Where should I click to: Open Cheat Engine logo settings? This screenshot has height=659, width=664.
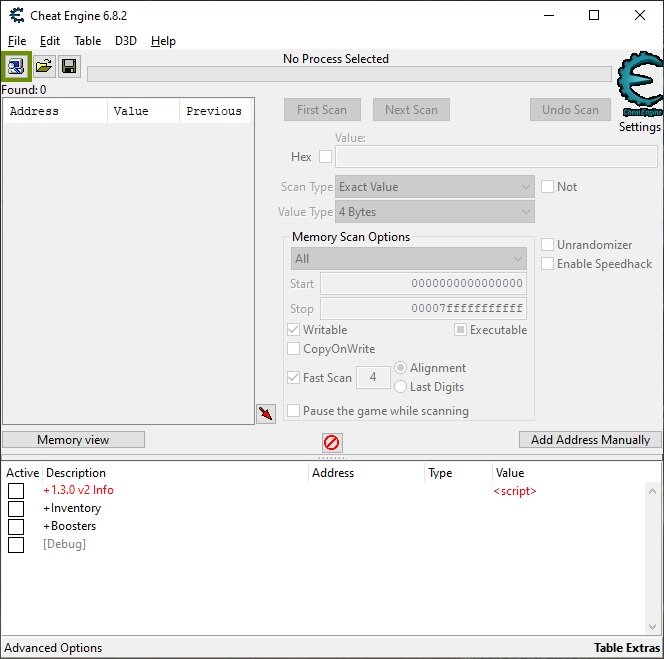click(x=640, y=84)
